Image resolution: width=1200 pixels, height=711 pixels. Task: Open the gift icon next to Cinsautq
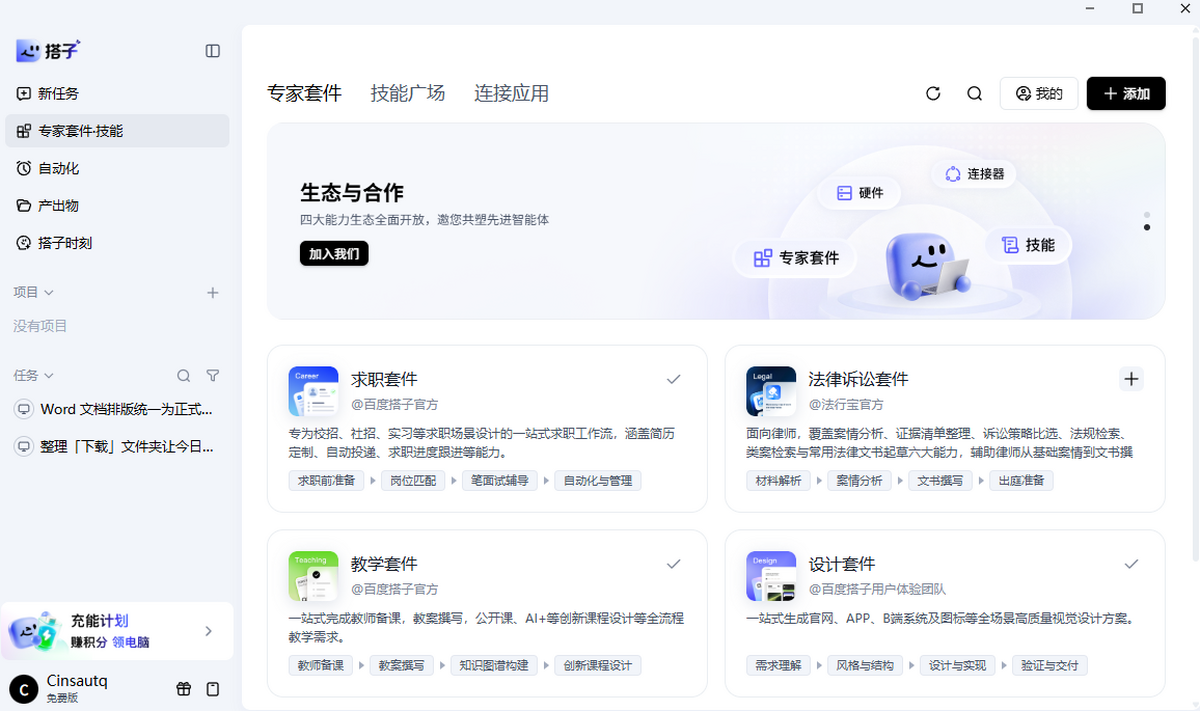tap(184, 689)
